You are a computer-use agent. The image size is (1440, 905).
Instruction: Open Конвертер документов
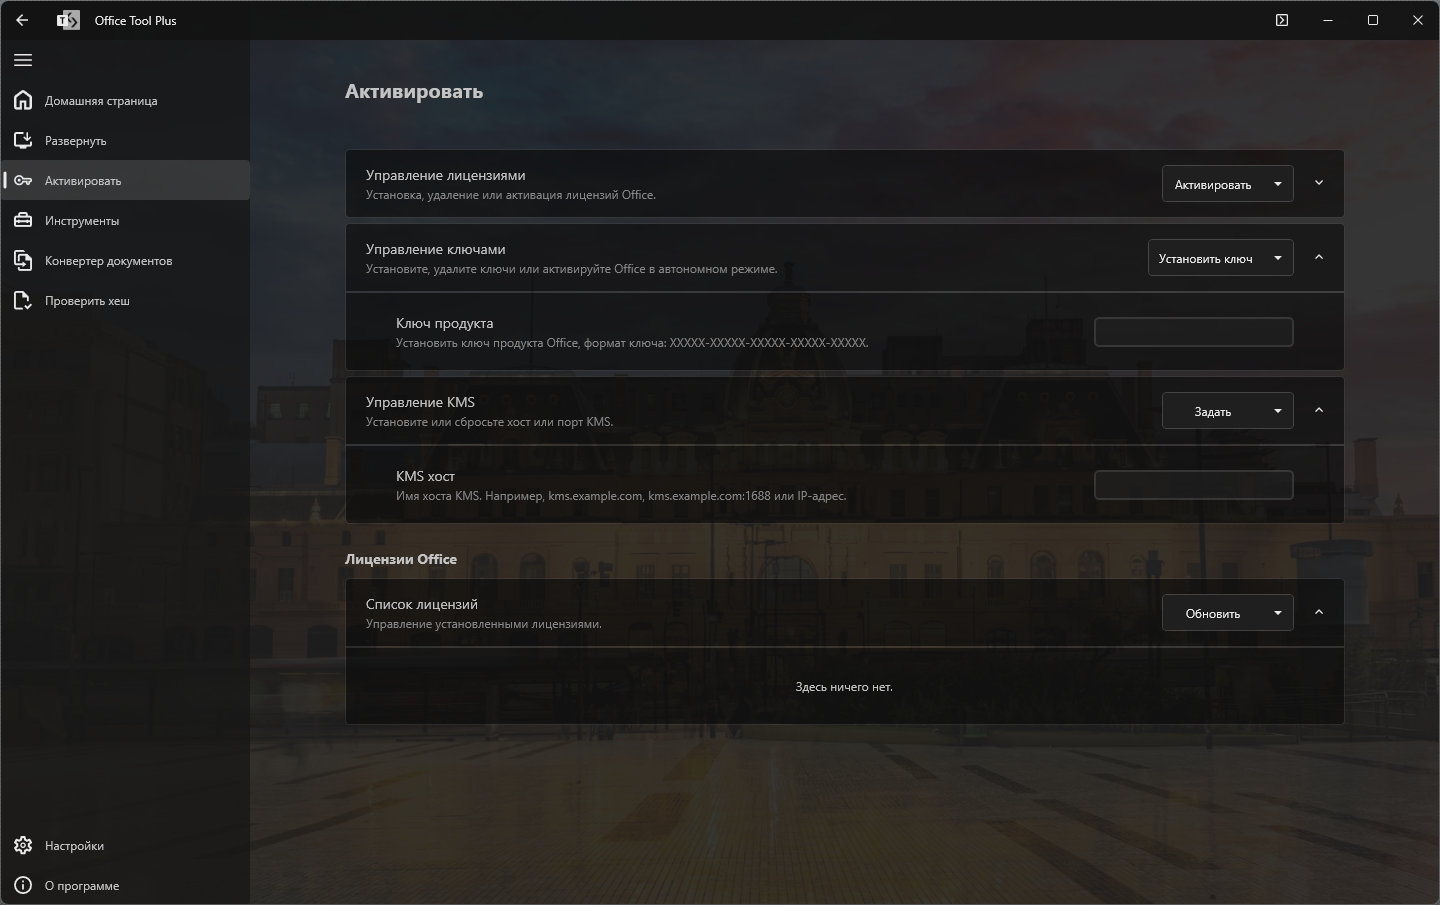[x=125, y=260]
